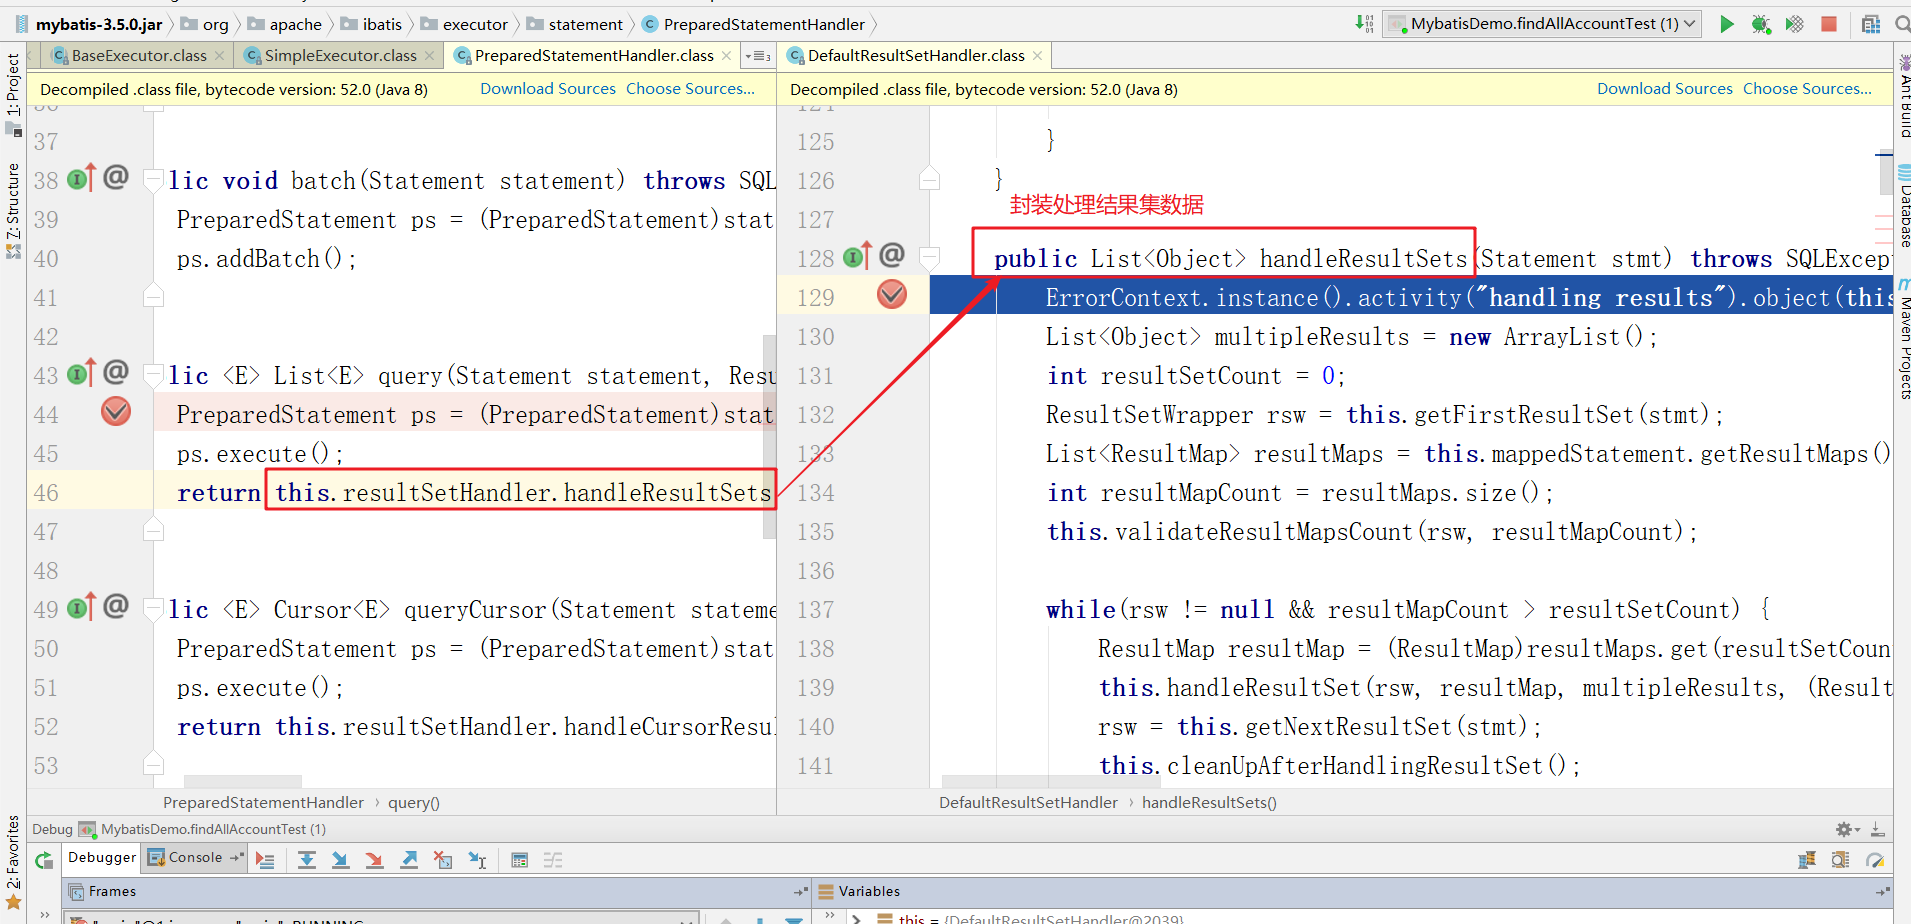Screen dimensions: 1911x924
Task: Click Download Sources in left editor banner
Action: coord(548,89)
